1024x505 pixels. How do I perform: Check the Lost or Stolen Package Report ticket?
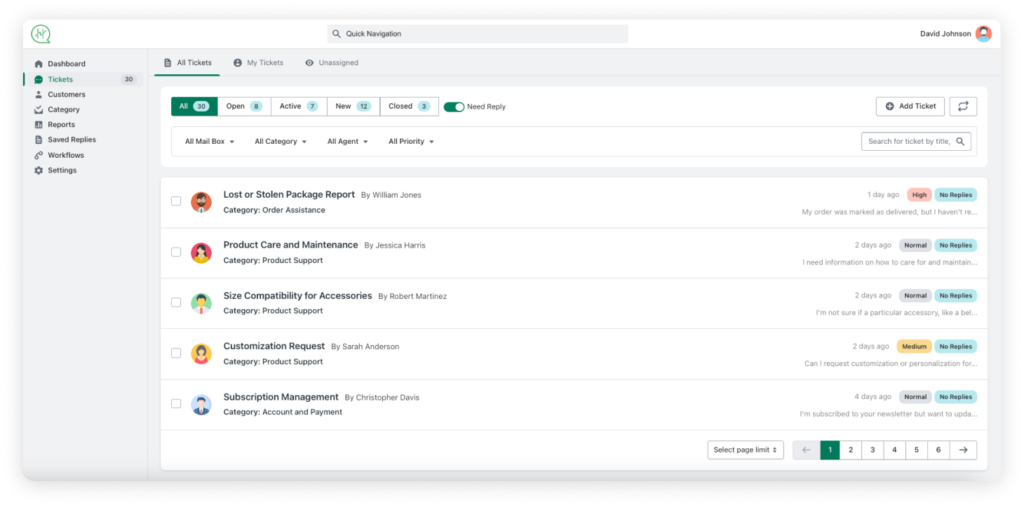[x=176, y=201]
